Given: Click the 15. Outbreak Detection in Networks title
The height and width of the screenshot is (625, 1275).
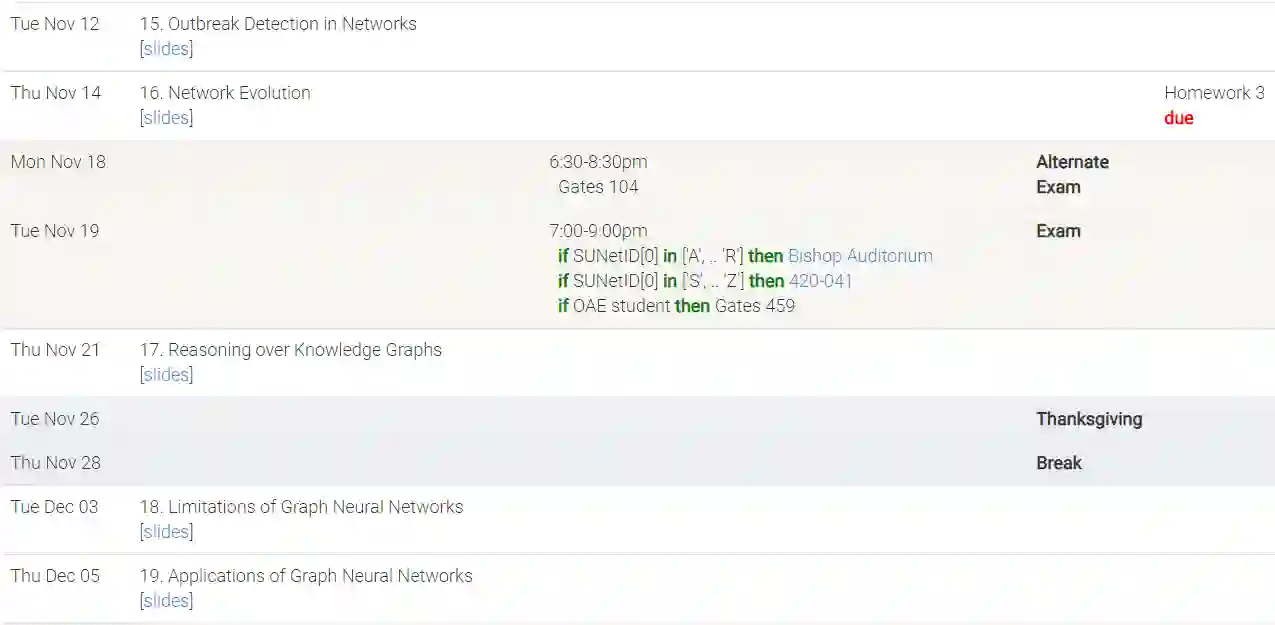Looking at the screenshot, I should (278, 24).
